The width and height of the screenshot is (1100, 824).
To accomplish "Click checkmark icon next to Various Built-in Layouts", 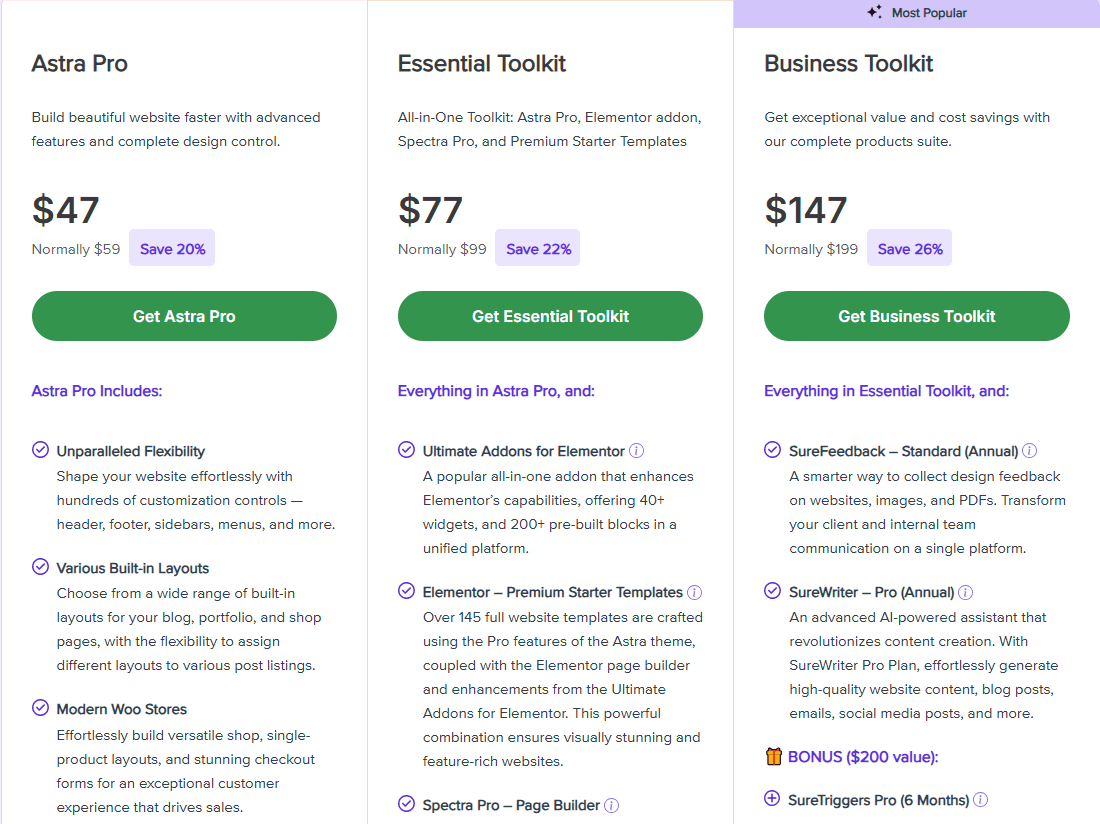I will point(40,567).
